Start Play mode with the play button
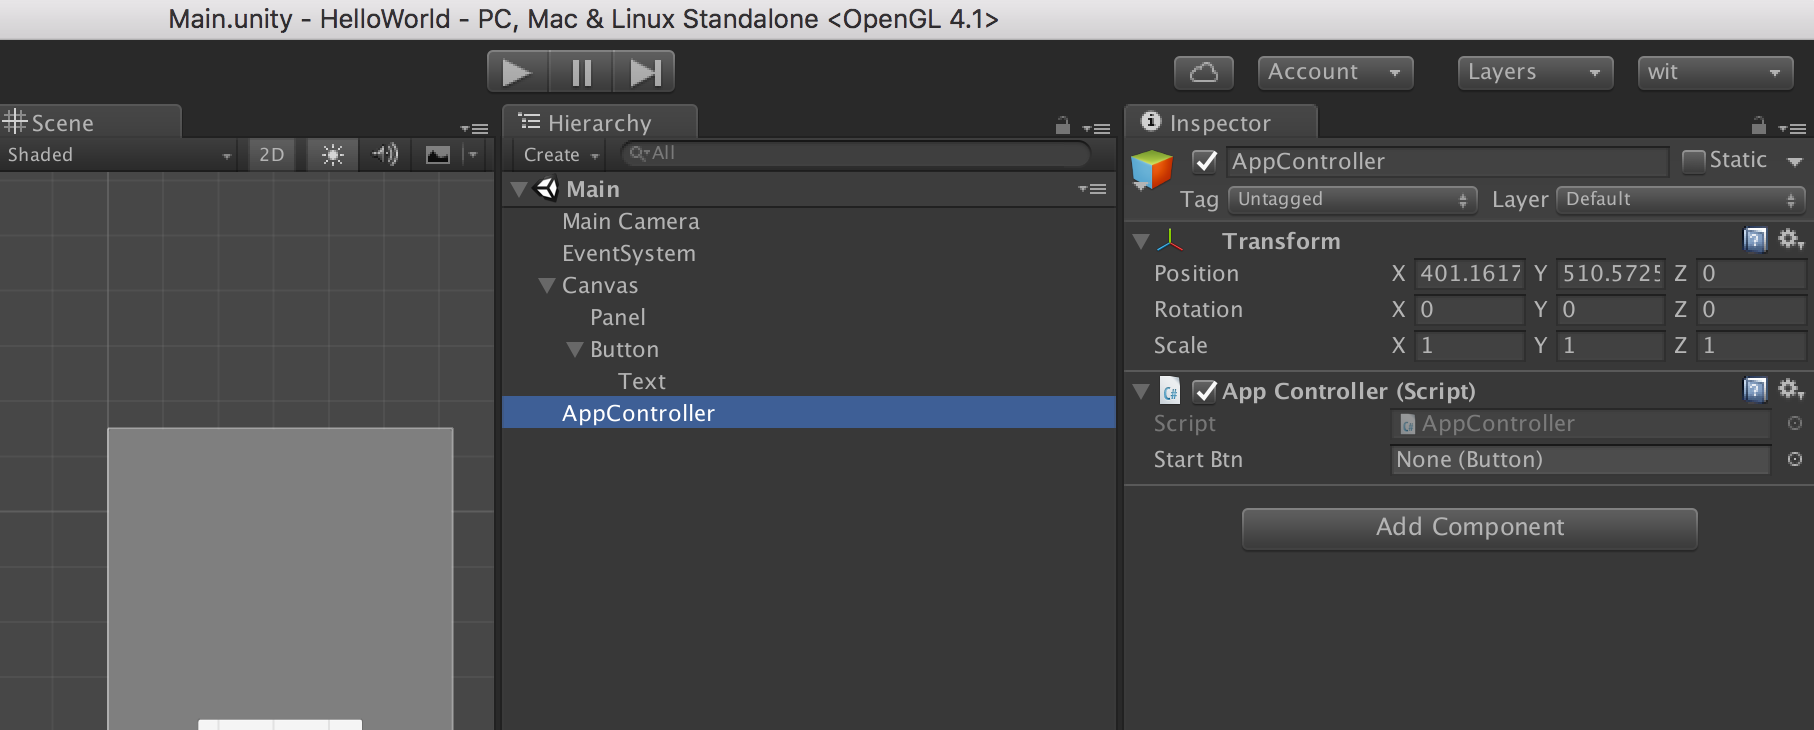This screenshot has height=730, width=1814. pos(517,72)
